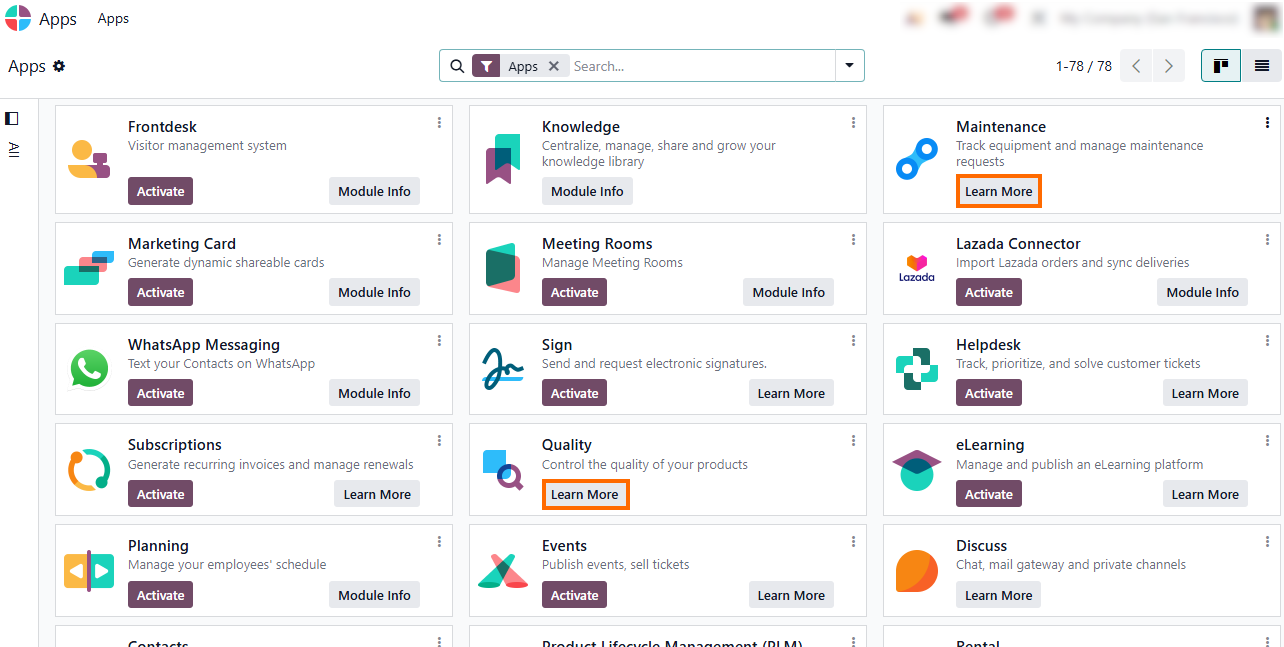
Task: Go to next page of apps
Action: point(1169,66)
